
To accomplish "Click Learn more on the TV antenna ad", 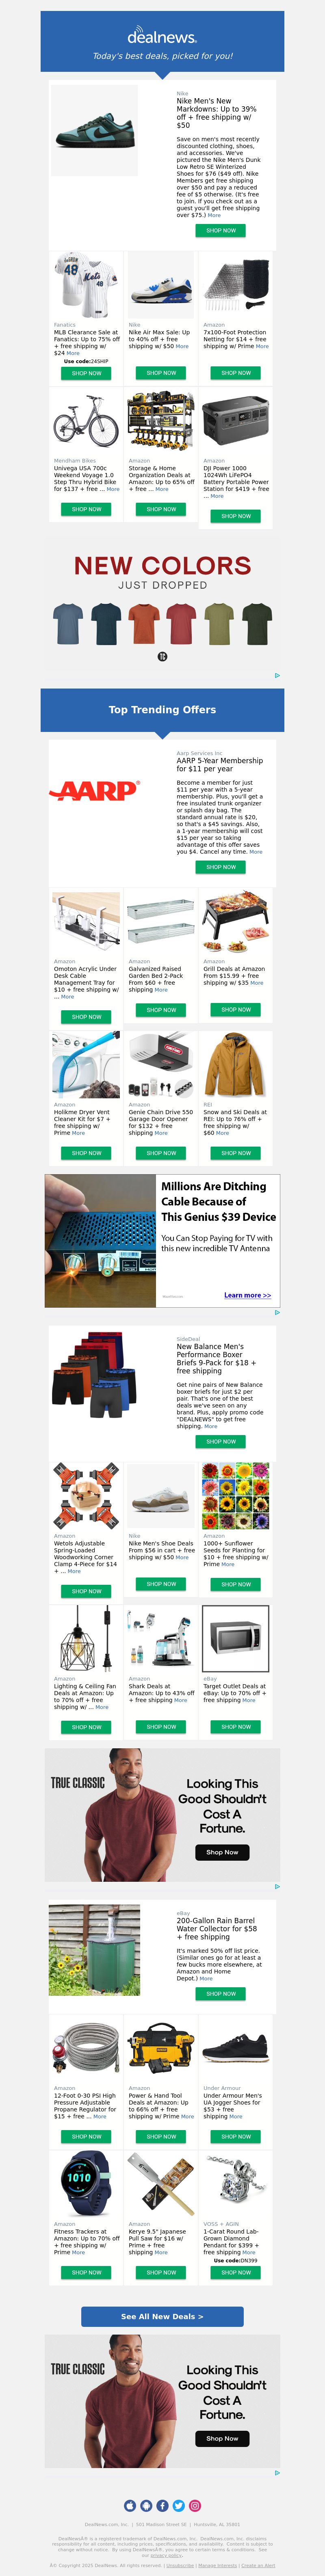I will tap(247, 1295).
